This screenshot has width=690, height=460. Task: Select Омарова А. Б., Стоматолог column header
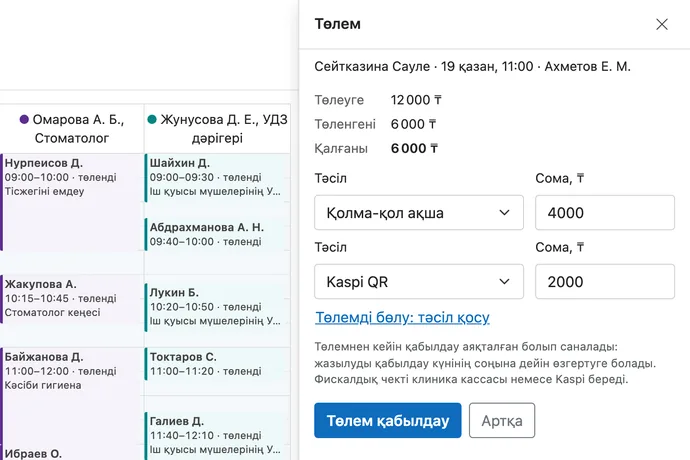(x=72, y=129)
